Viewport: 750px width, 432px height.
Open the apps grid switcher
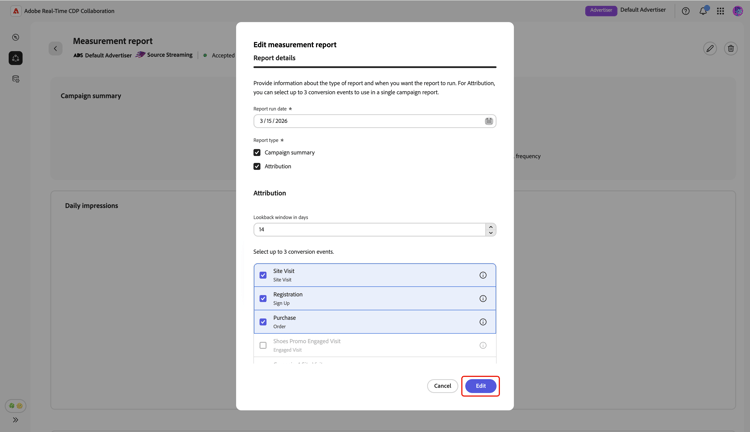pos(720,11)
